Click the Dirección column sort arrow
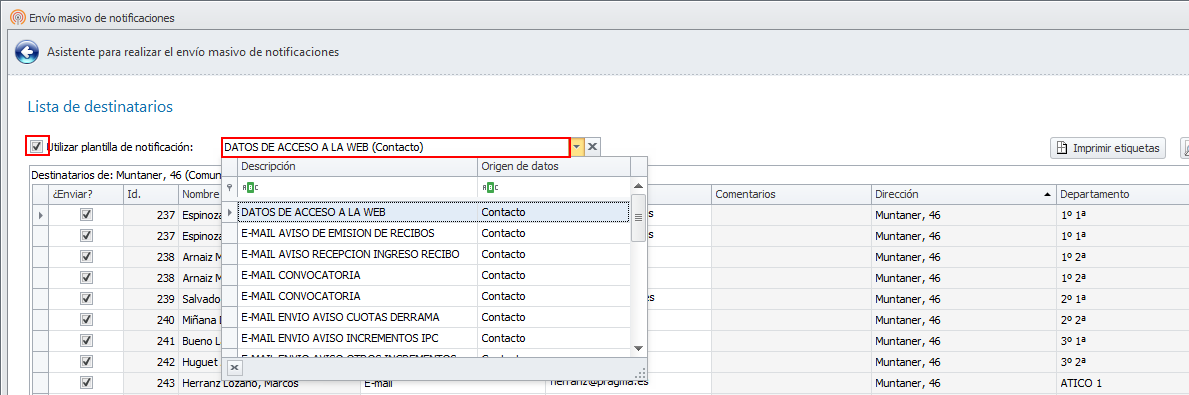The height and width of the screenshot is (395, 1189). [x=1047, y=194]
